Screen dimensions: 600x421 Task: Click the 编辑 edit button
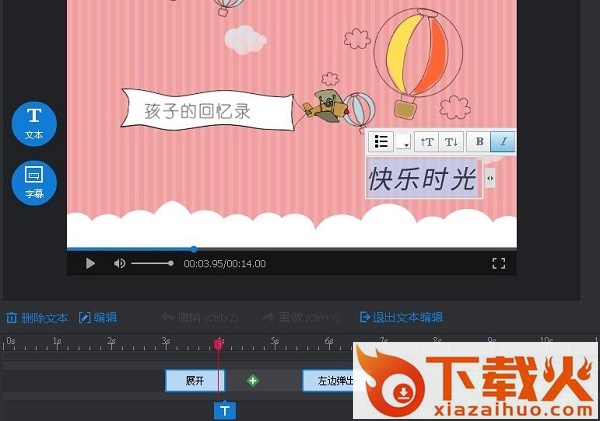click(98, 317)
